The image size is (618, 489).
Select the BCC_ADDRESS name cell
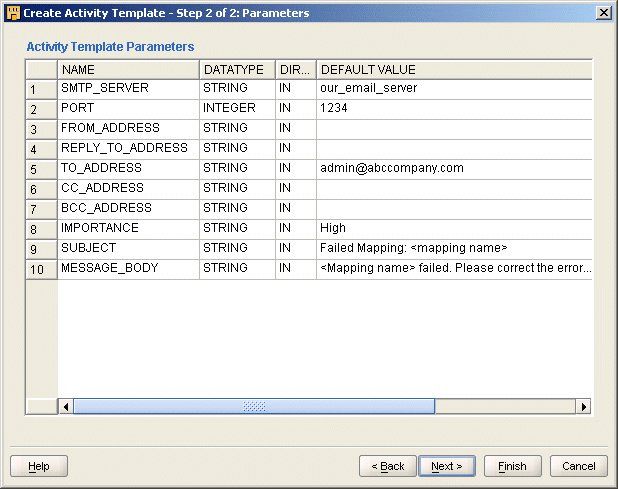coord(128,209)
